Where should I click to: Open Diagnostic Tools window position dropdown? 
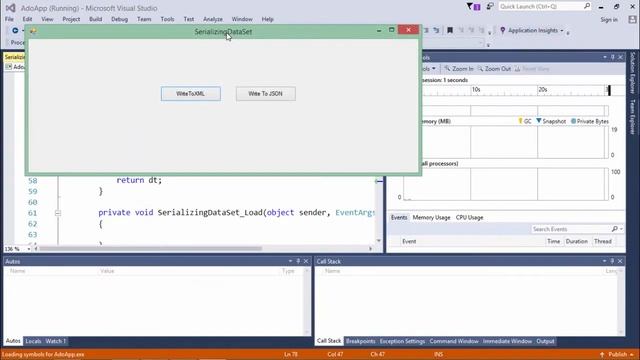tap(604, 58)
